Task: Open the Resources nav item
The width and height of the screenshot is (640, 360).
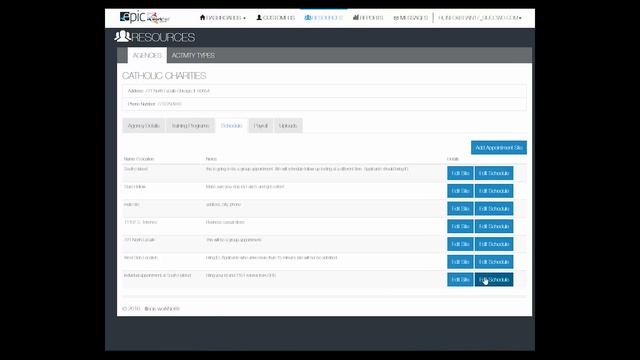Action: [324, 18]
